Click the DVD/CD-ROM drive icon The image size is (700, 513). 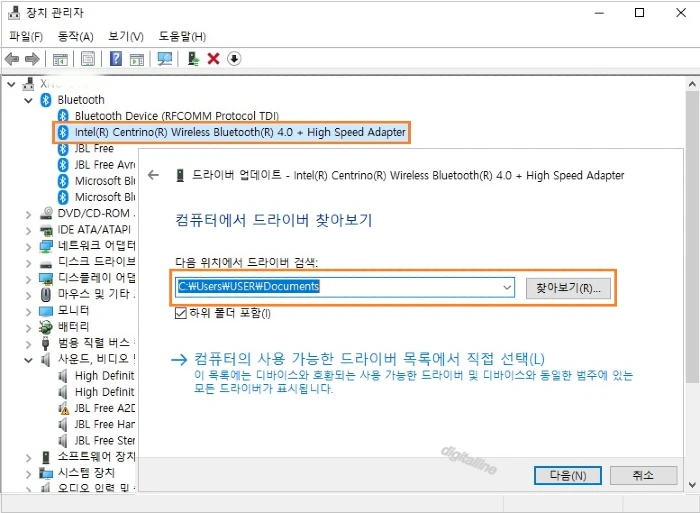(x=46, y=213)
